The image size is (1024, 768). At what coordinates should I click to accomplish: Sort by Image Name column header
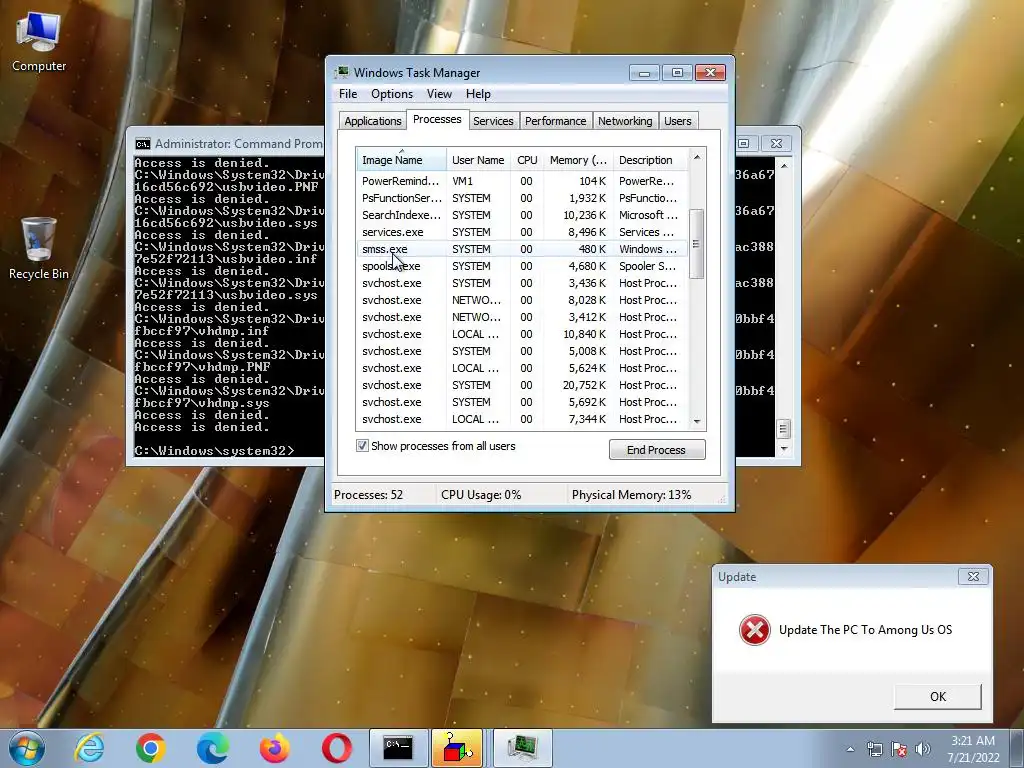tap(401, 160)
